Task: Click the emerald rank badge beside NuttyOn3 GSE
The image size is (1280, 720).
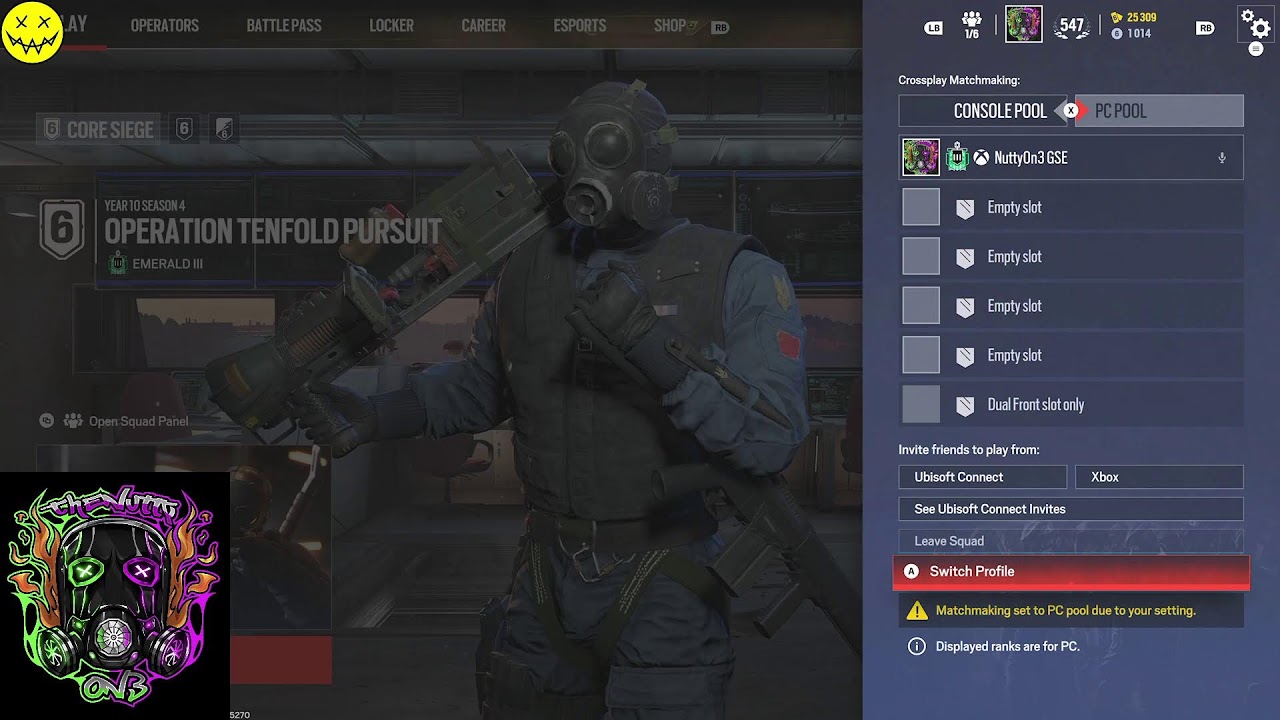Action: [x=957, y=158]
